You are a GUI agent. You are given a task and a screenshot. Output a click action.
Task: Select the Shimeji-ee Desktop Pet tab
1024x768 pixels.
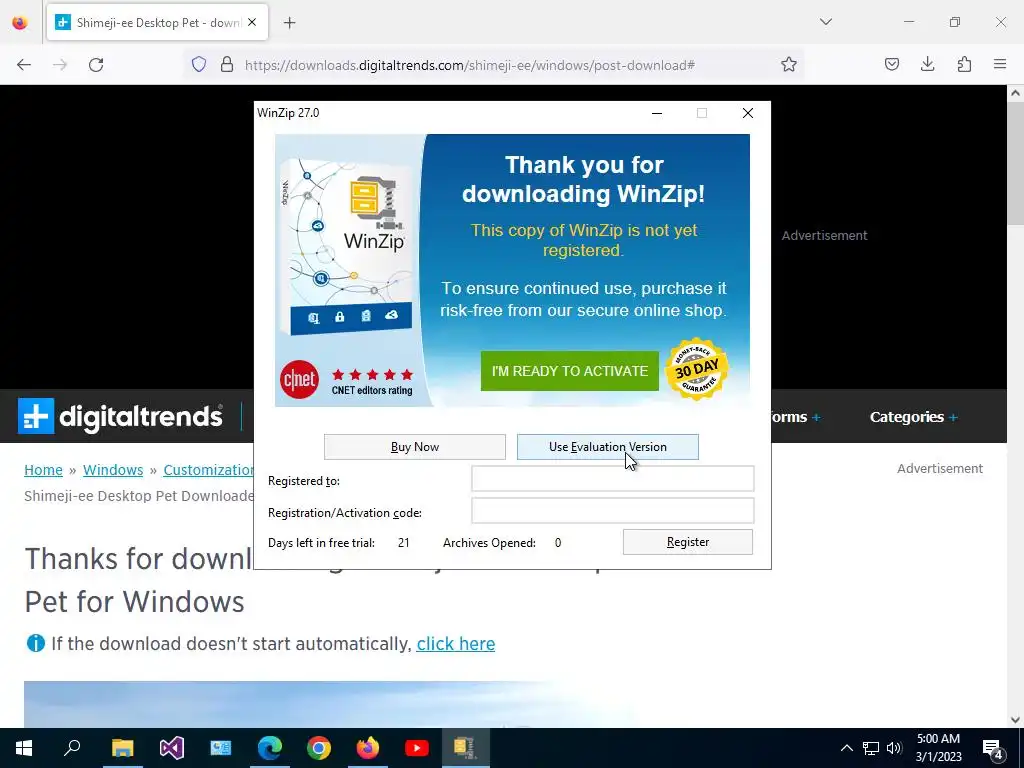[x=157, y=22]
